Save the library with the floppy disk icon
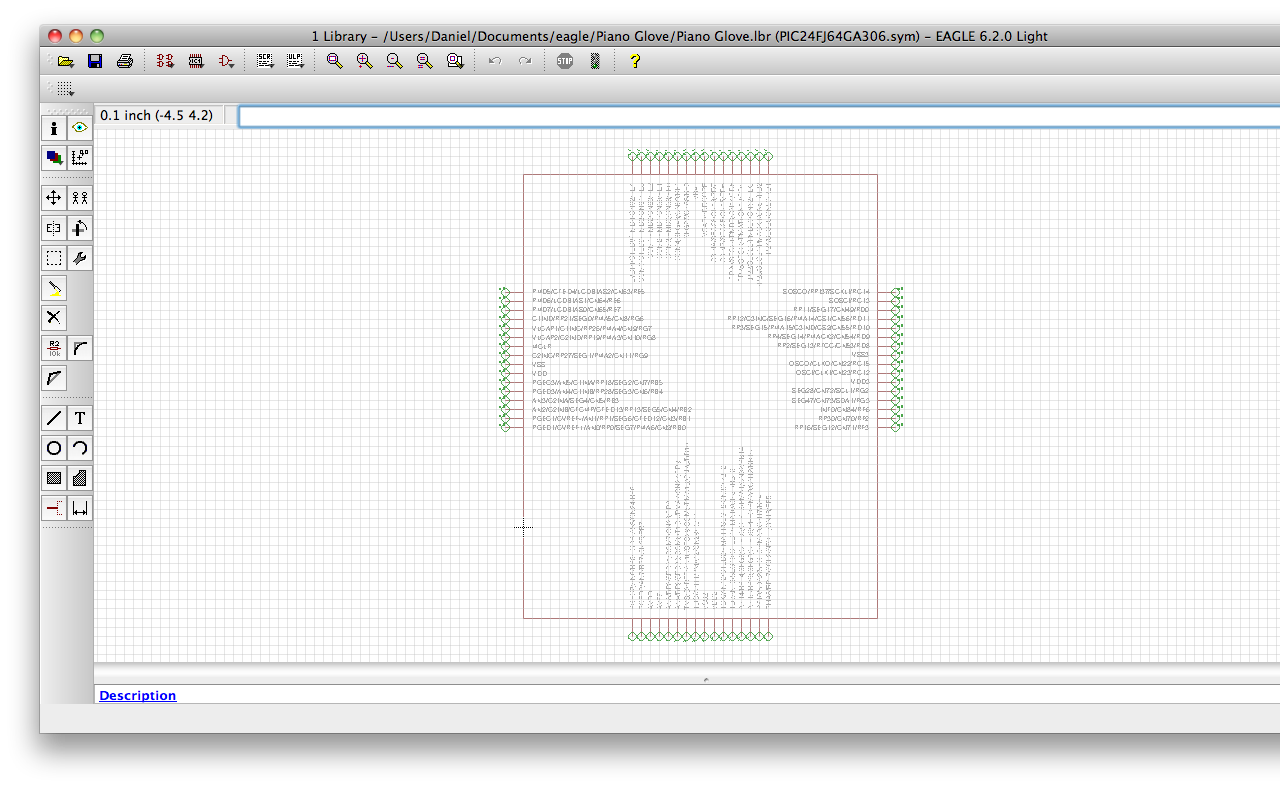The width and height of the screenshot is (1280, 788). pyautogui.click(x=95, y=61)
